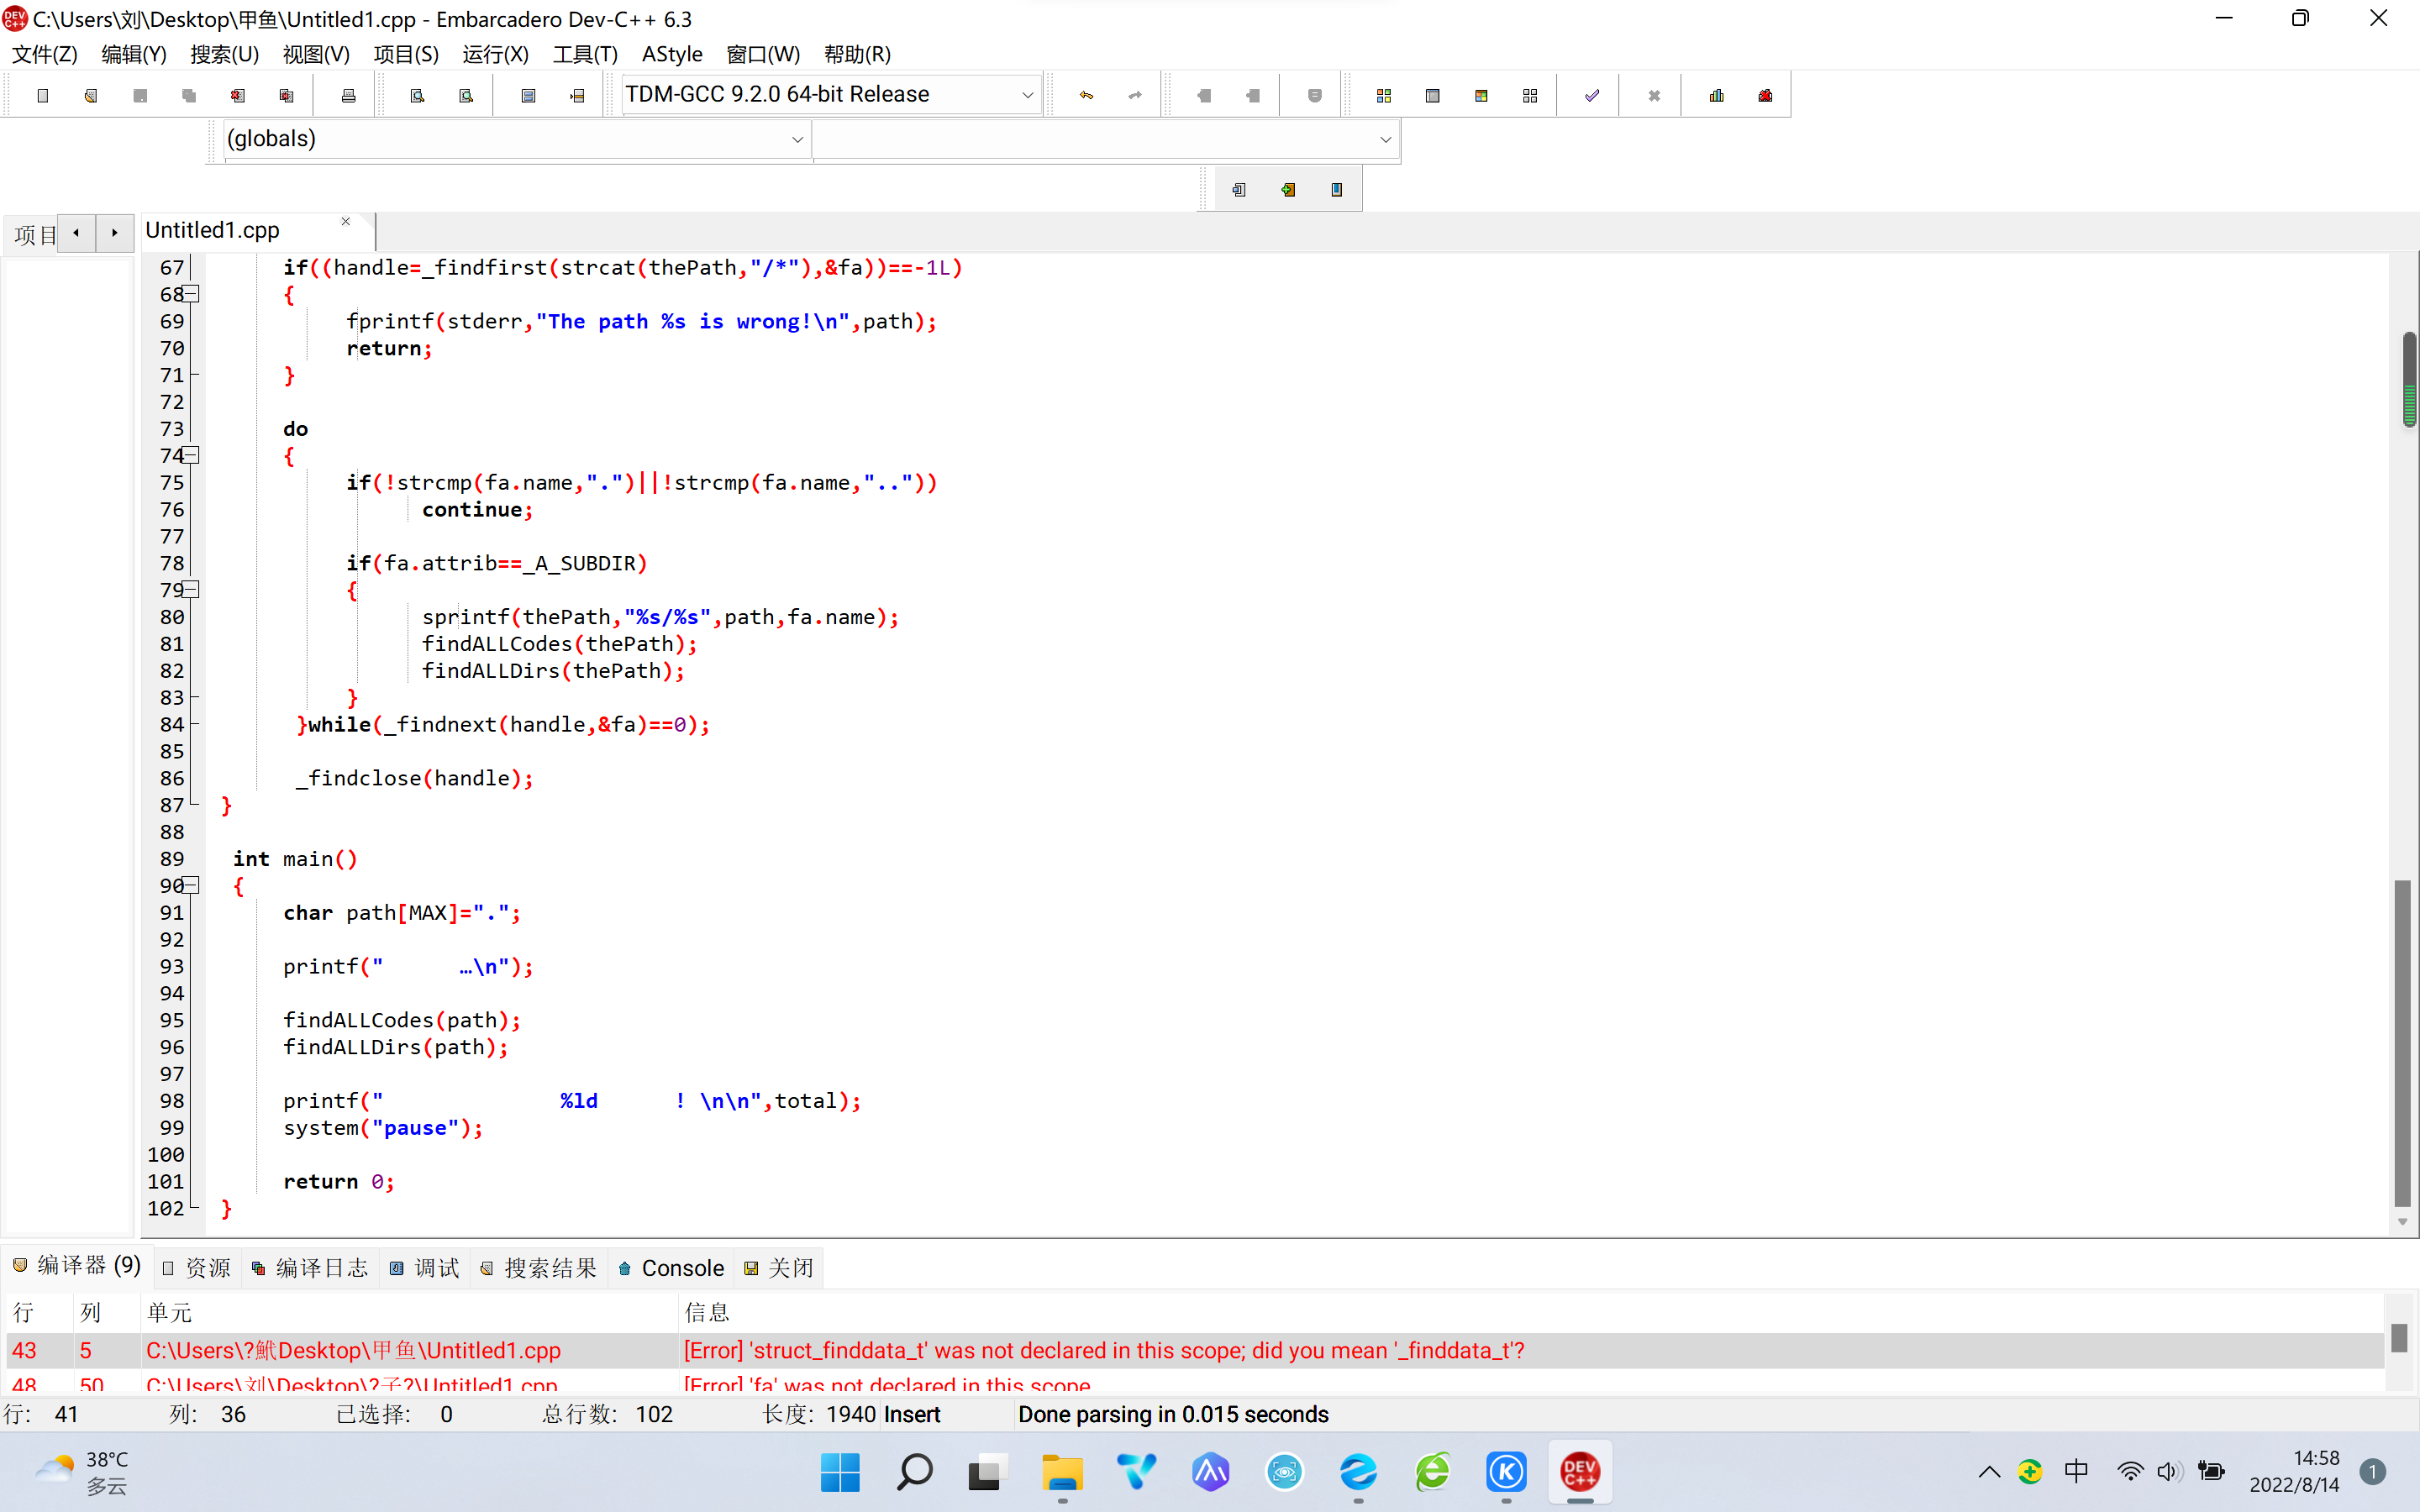Open File Explorer from the taskbar
2420x1512 pixels.
pyautogui.click(x=1062, y=1472)
